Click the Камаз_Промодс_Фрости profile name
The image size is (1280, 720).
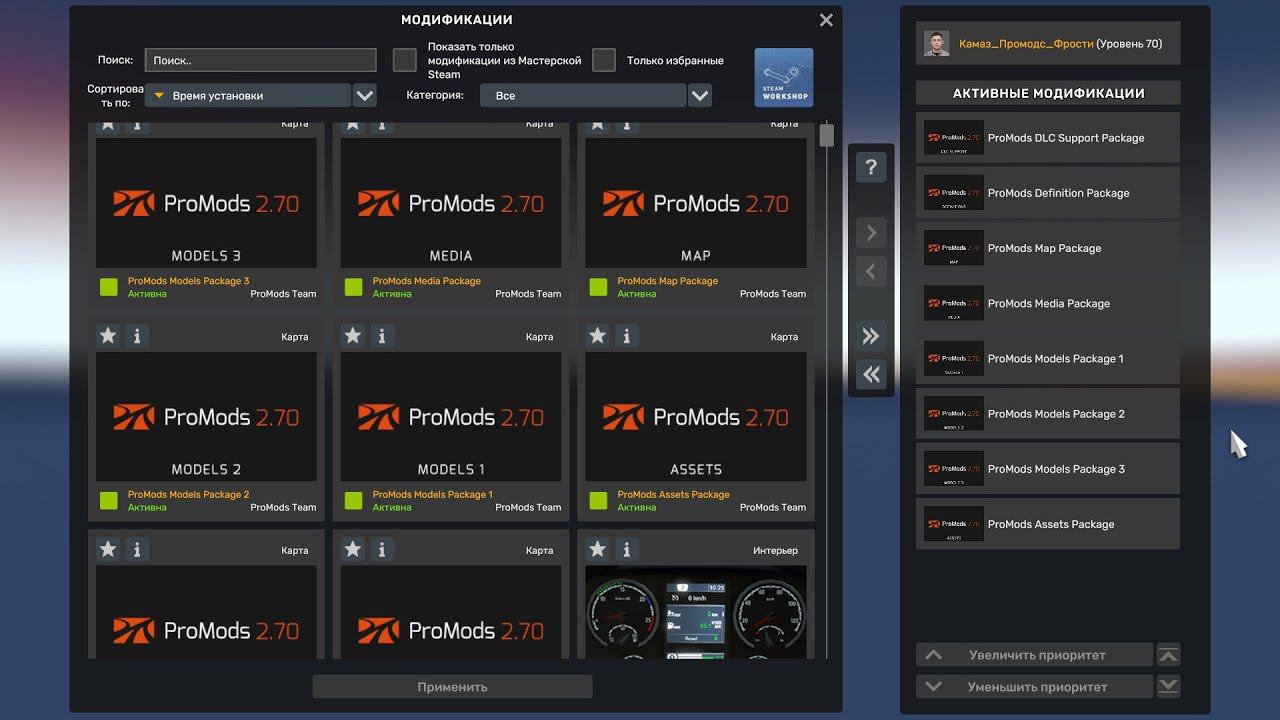1026,44
